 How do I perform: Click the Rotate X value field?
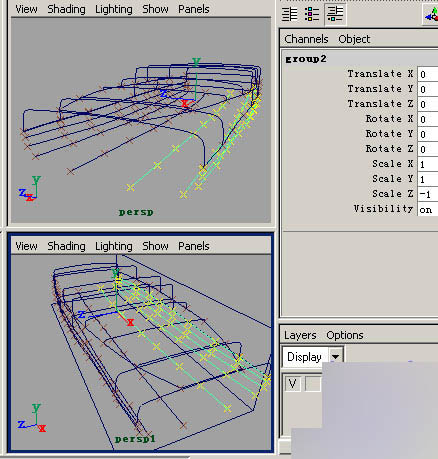(428, 119)
